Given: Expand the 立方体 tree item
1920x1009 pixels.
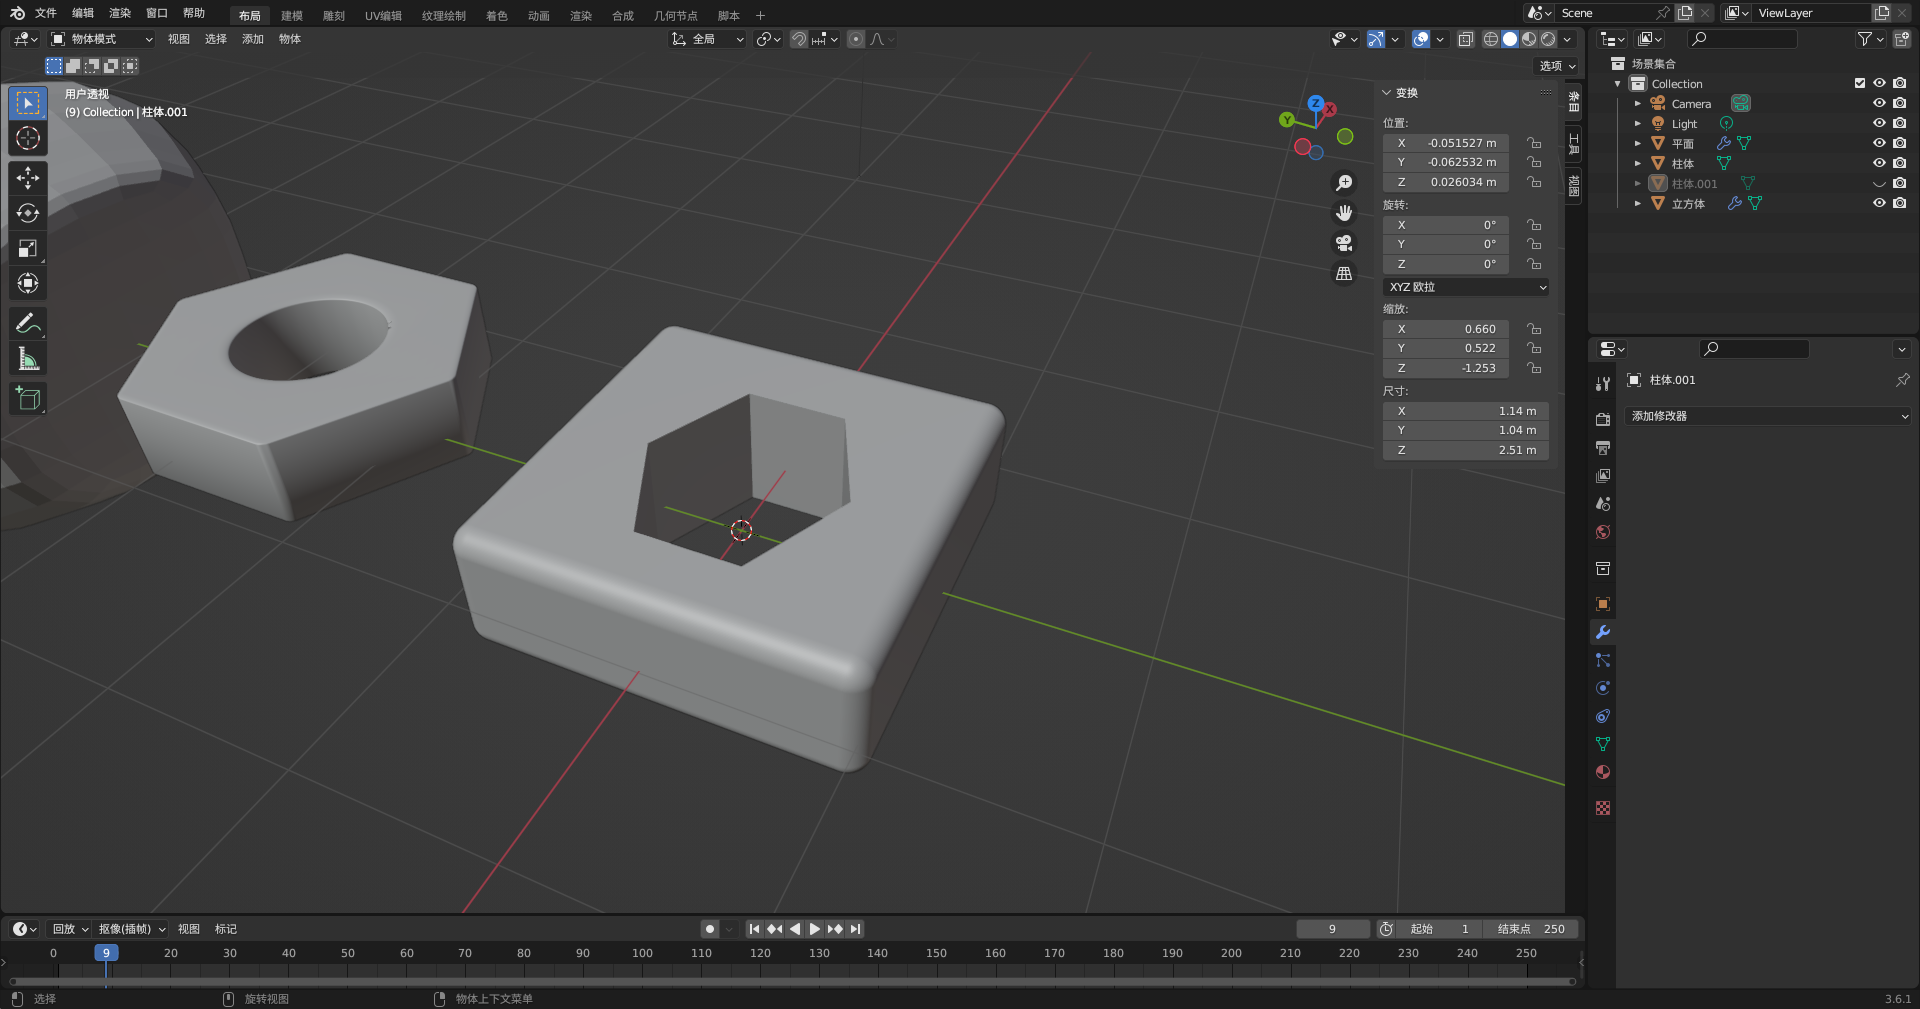Looking at the screenshot, I should pos(1638,203).
